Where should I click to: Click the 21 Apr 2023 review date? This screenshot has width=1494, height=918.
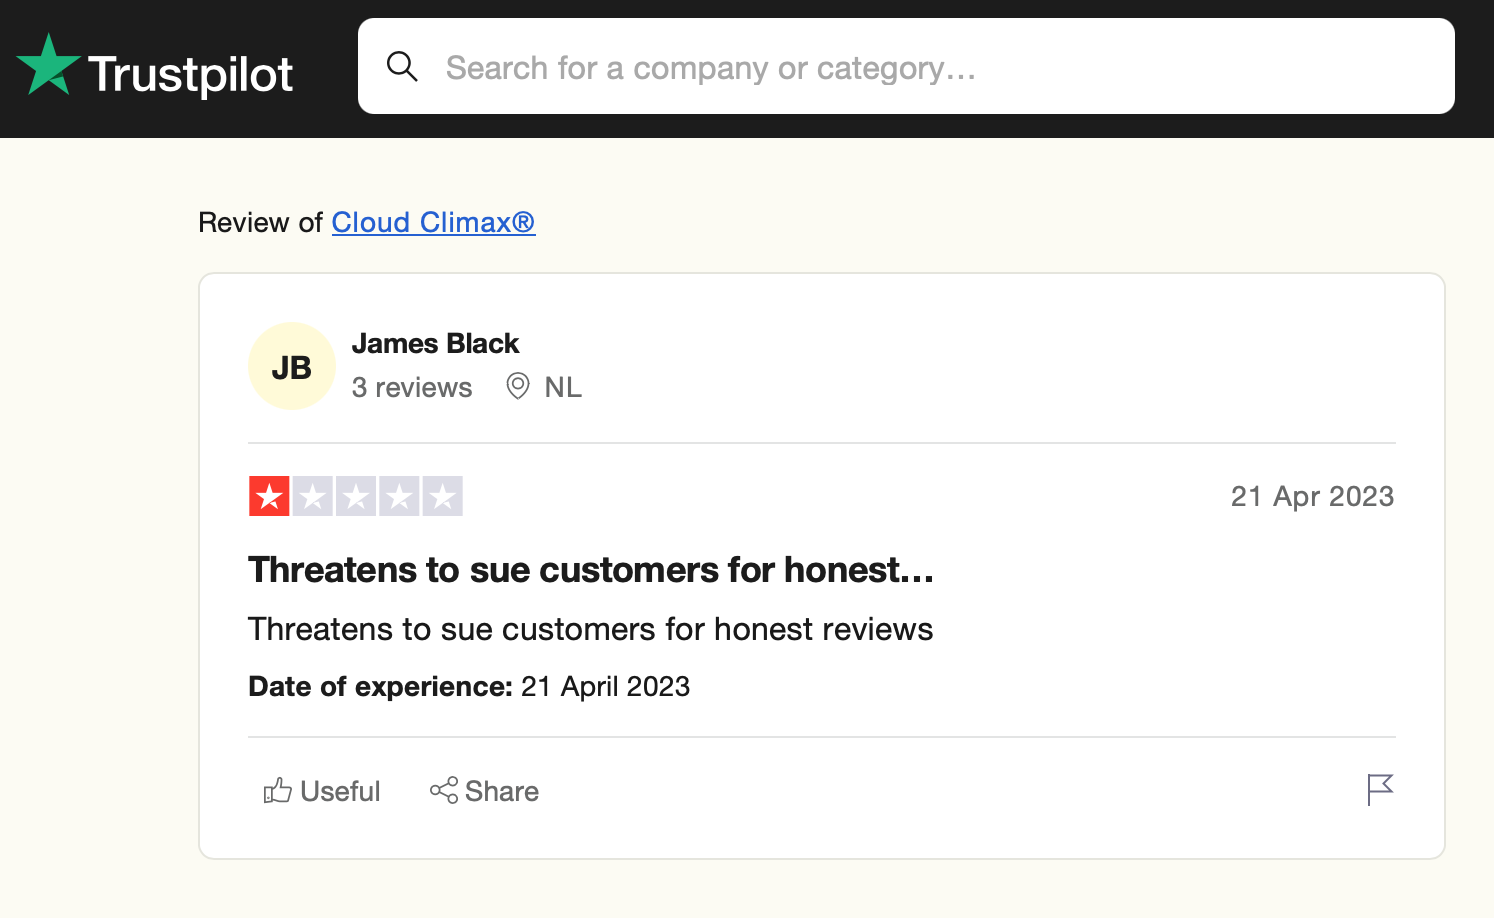pos(1312,496)
